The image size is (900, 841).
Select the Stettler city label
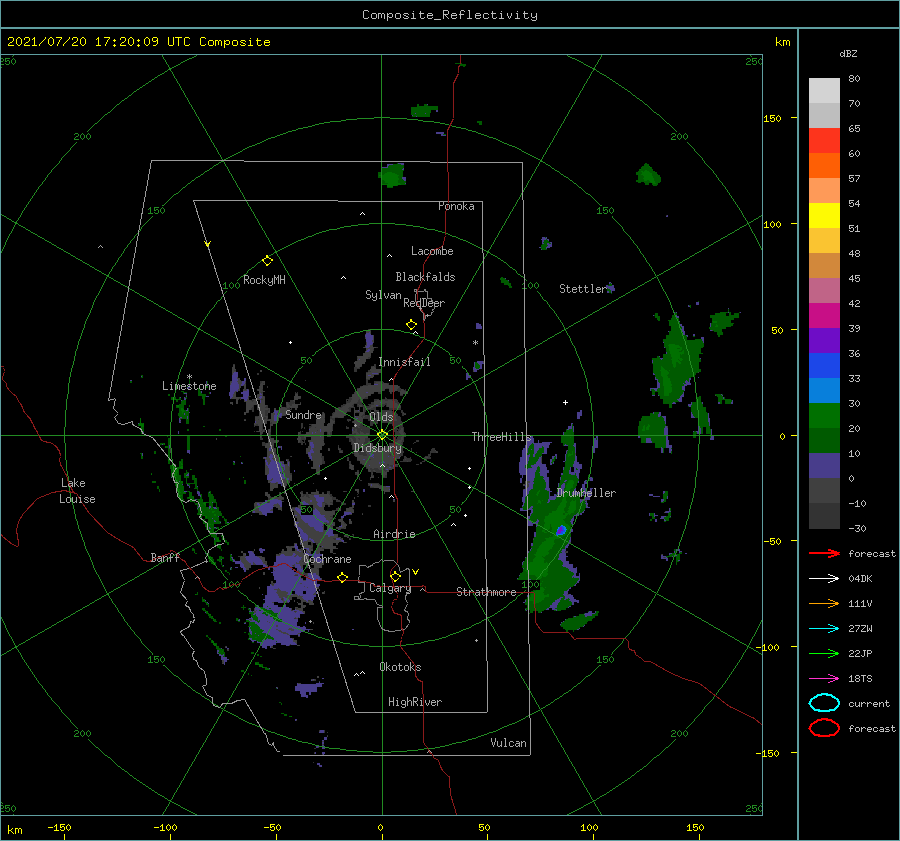(583, 289)
